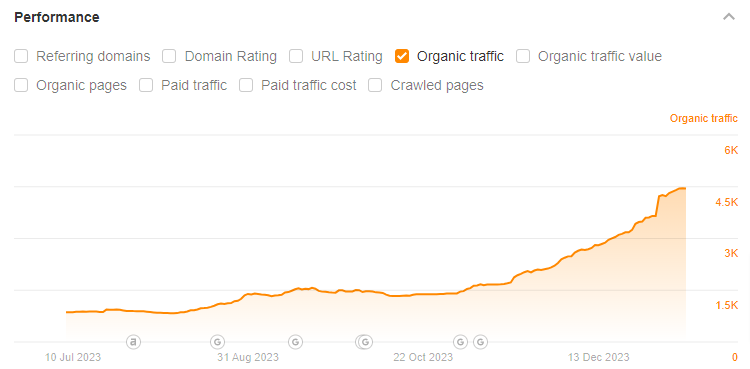Toggle Organic traffic value checkbox

(523, 56)
